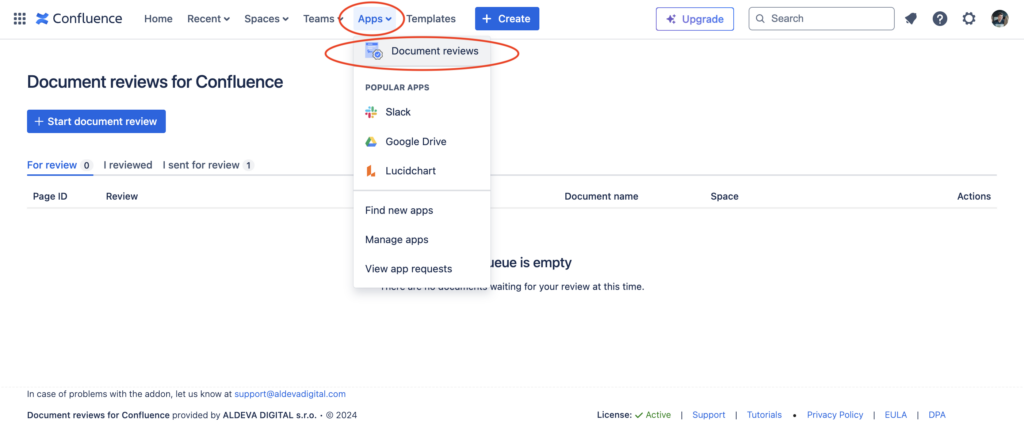Click the Document reviews app icon
Screen dimensions: 1024x435
pos(374,51)
